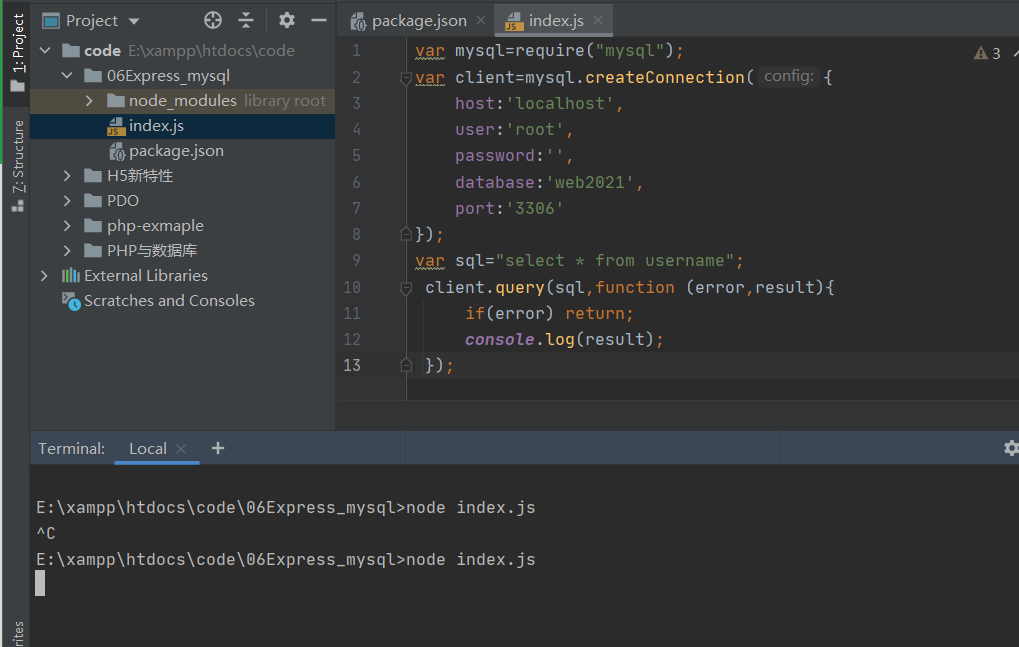The width and height of the screenshot is (1019, 647).
Task: Click the Structure tool window icon
Action: pos(18,206)
